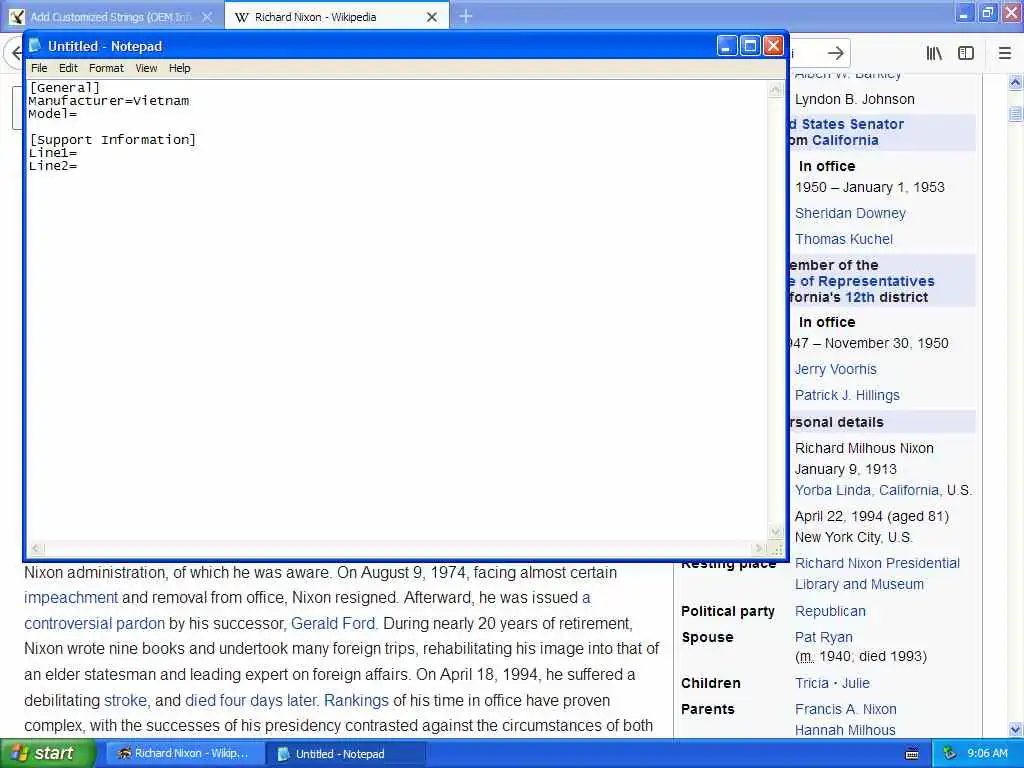Click browser page scrollbar down arrow
The width and height of the screenshot is (1024, 768).
1015,729
